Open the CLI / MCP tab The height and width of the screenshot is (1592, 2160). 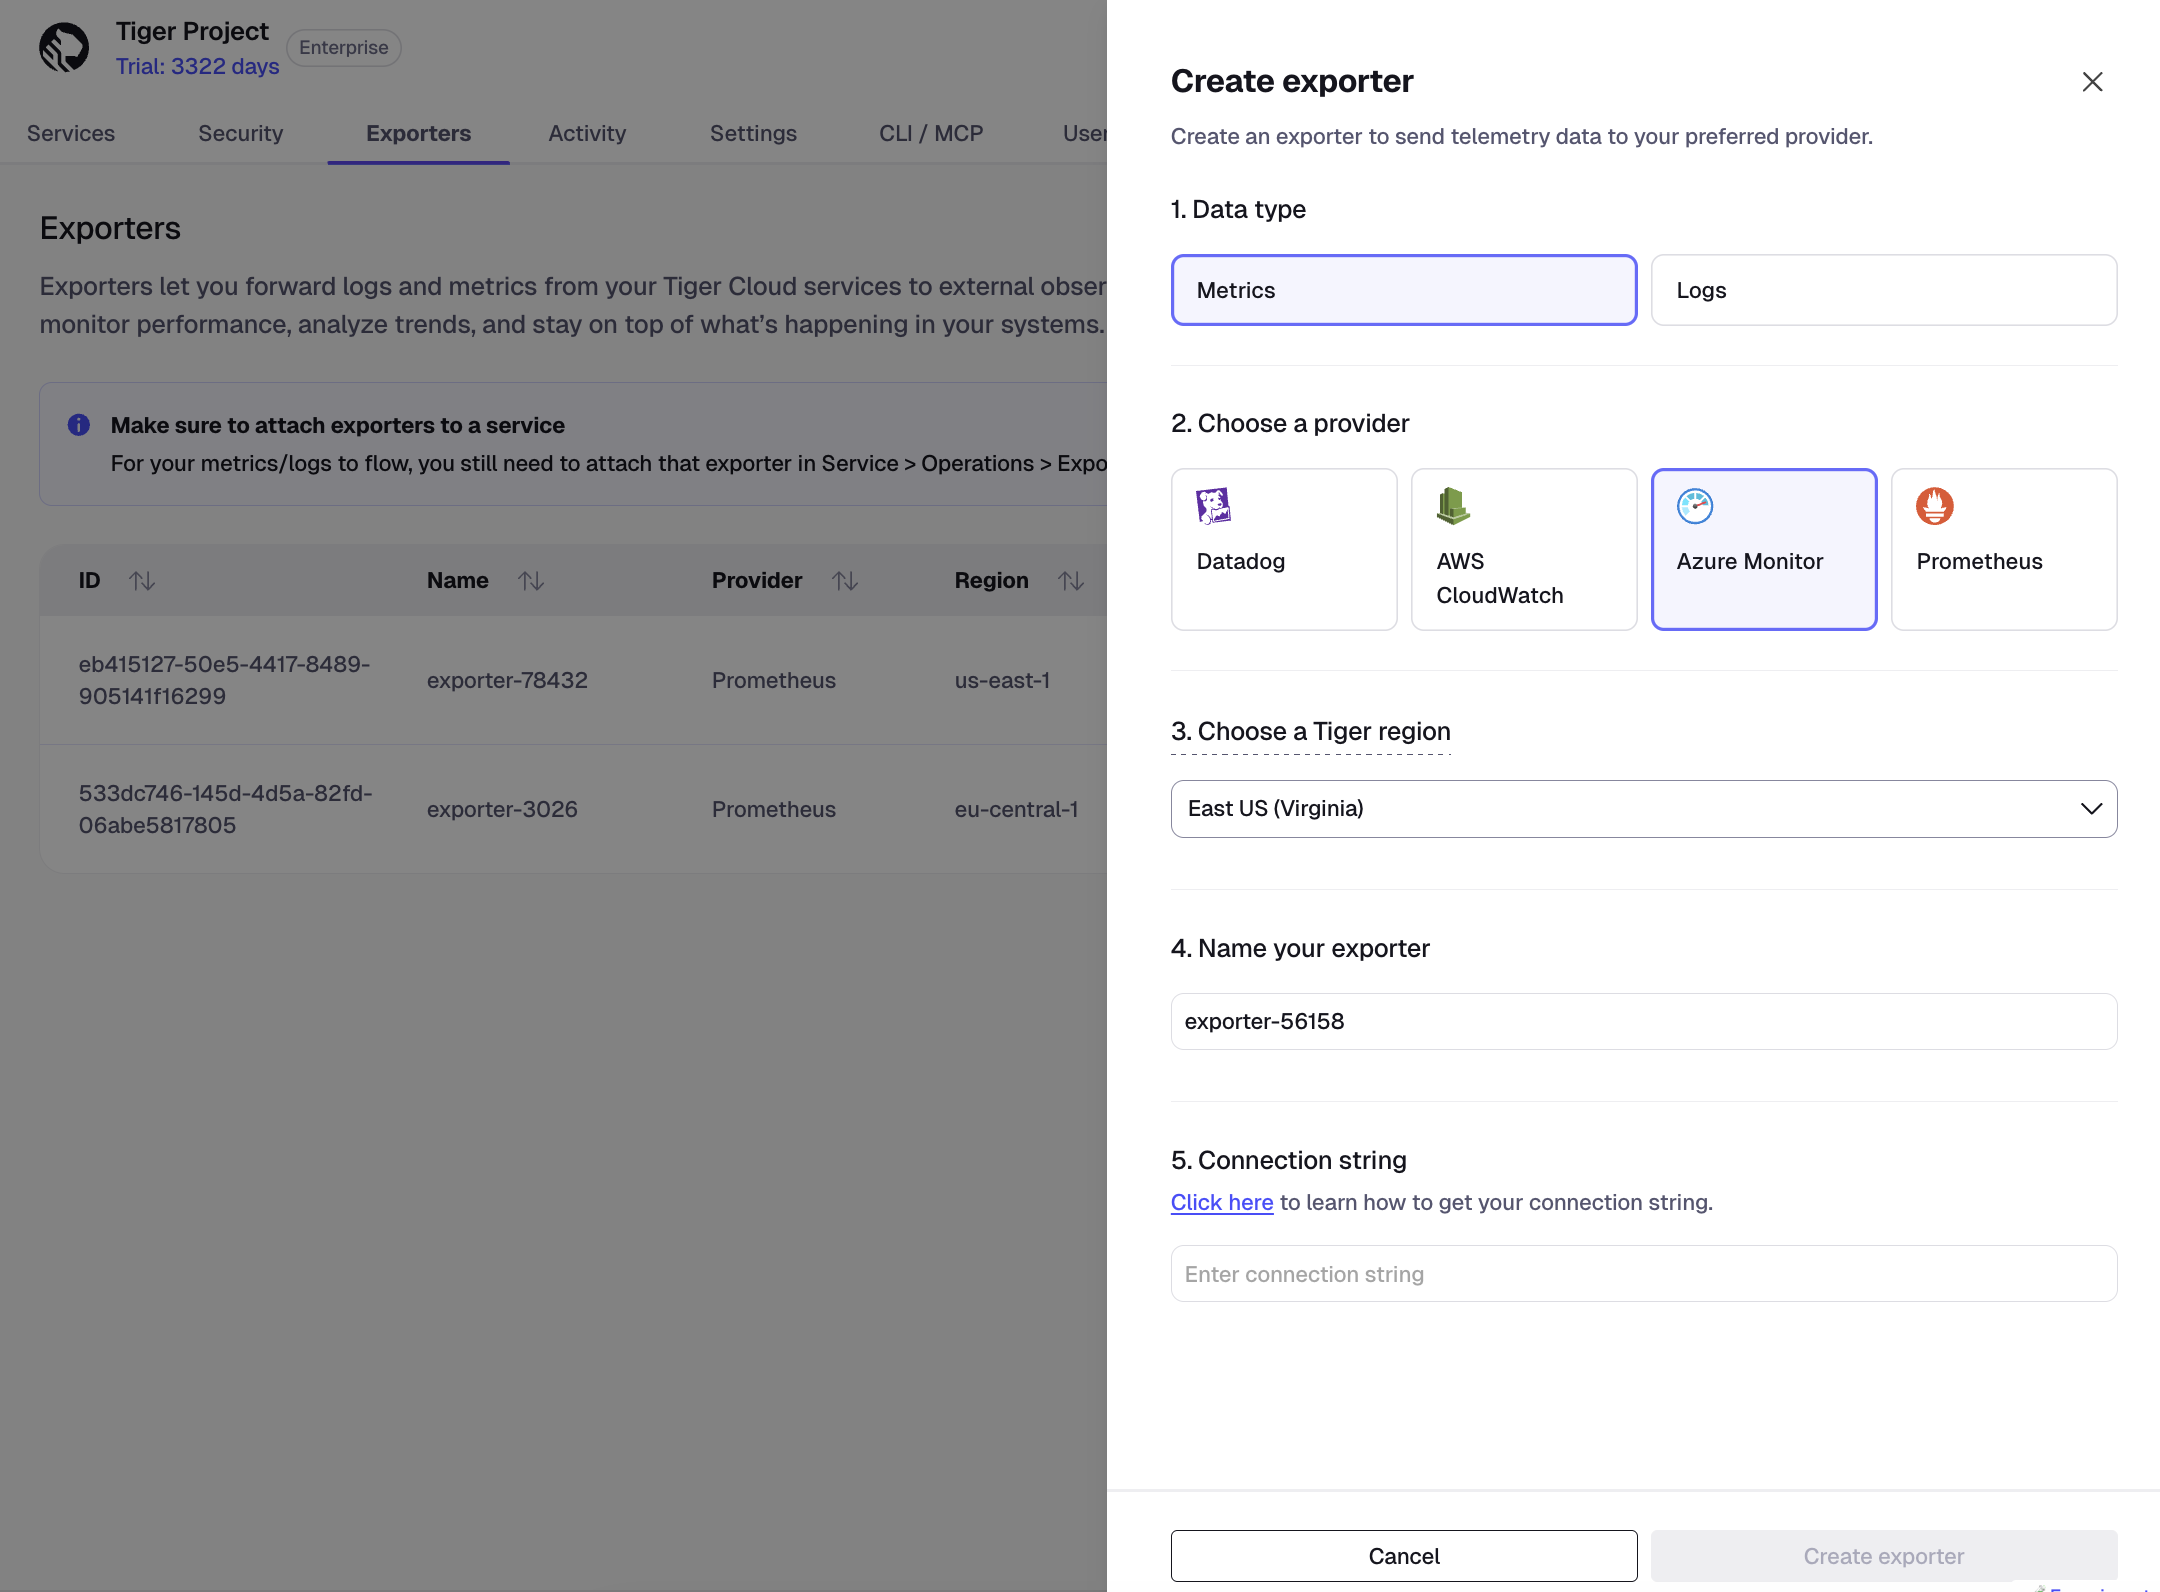pos(929,133)
